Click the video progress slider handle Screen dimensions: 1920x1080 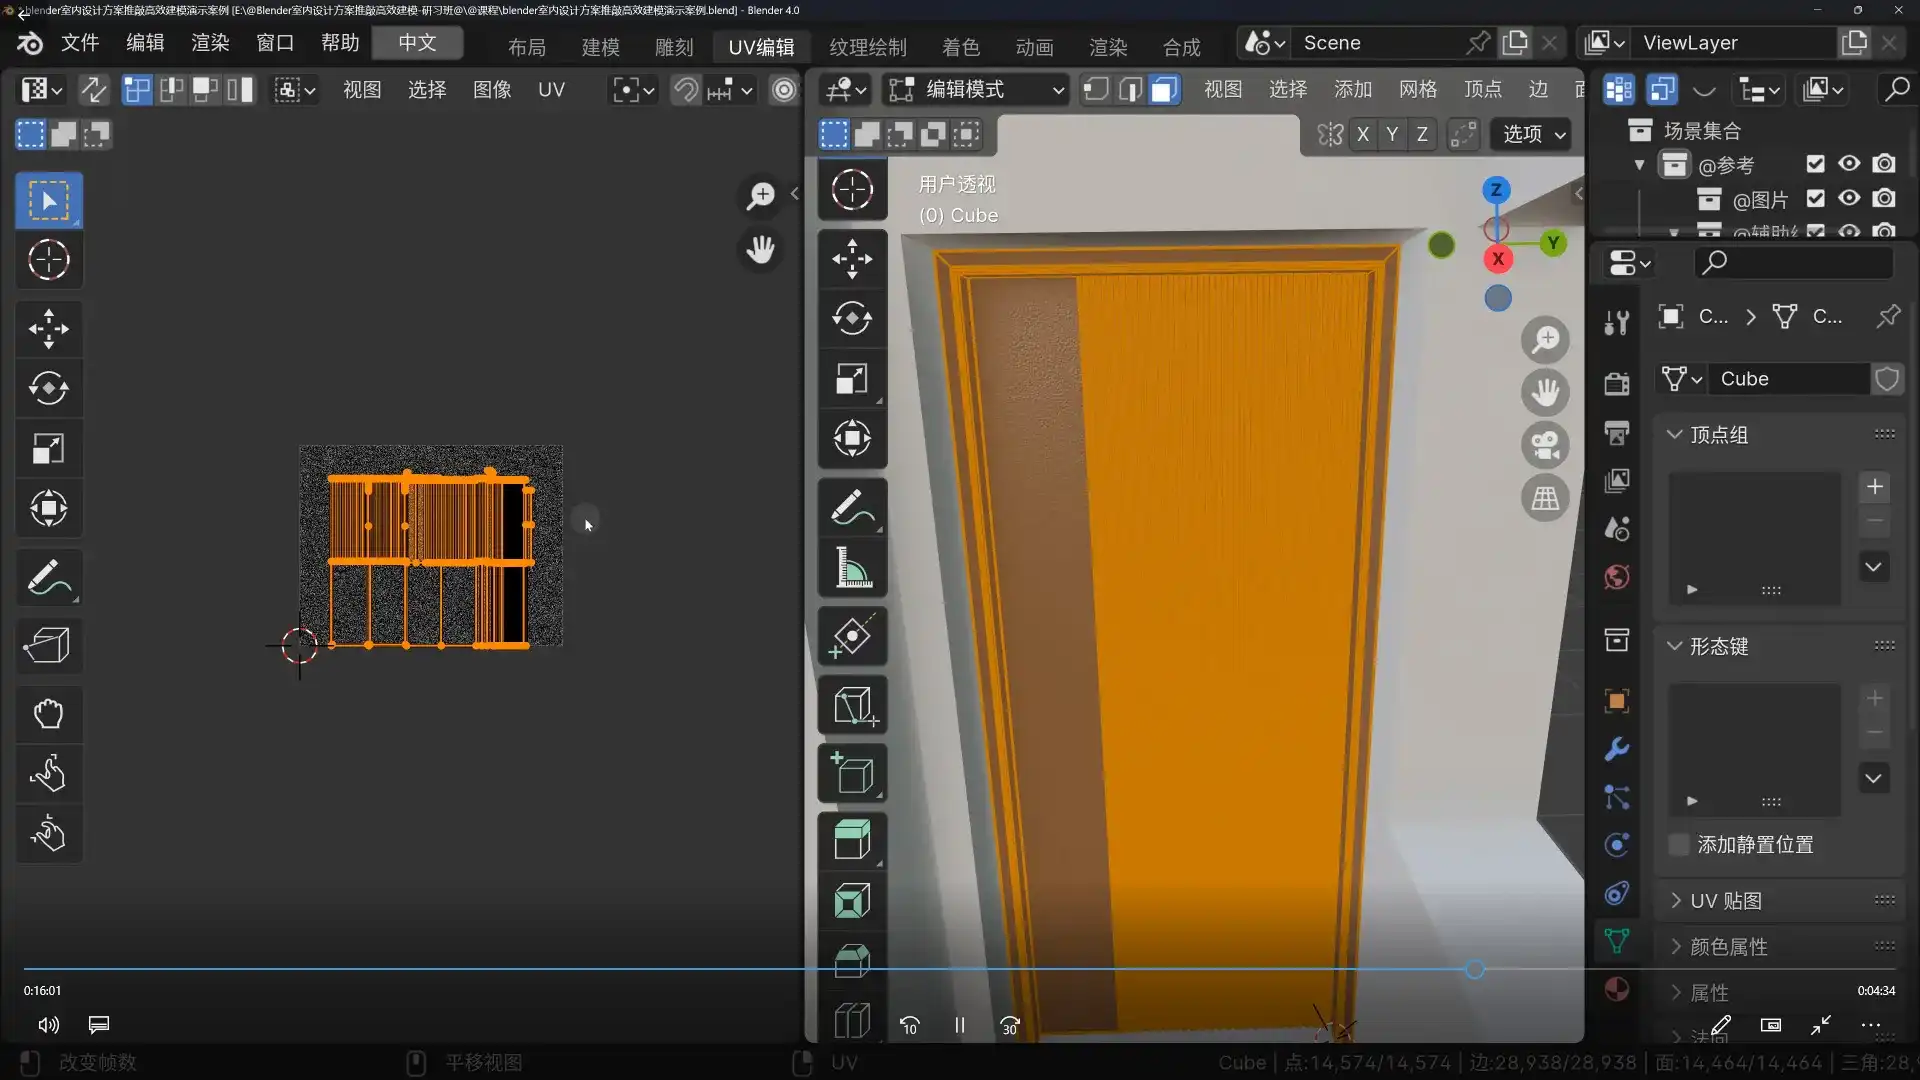[x=1474, y=969]
